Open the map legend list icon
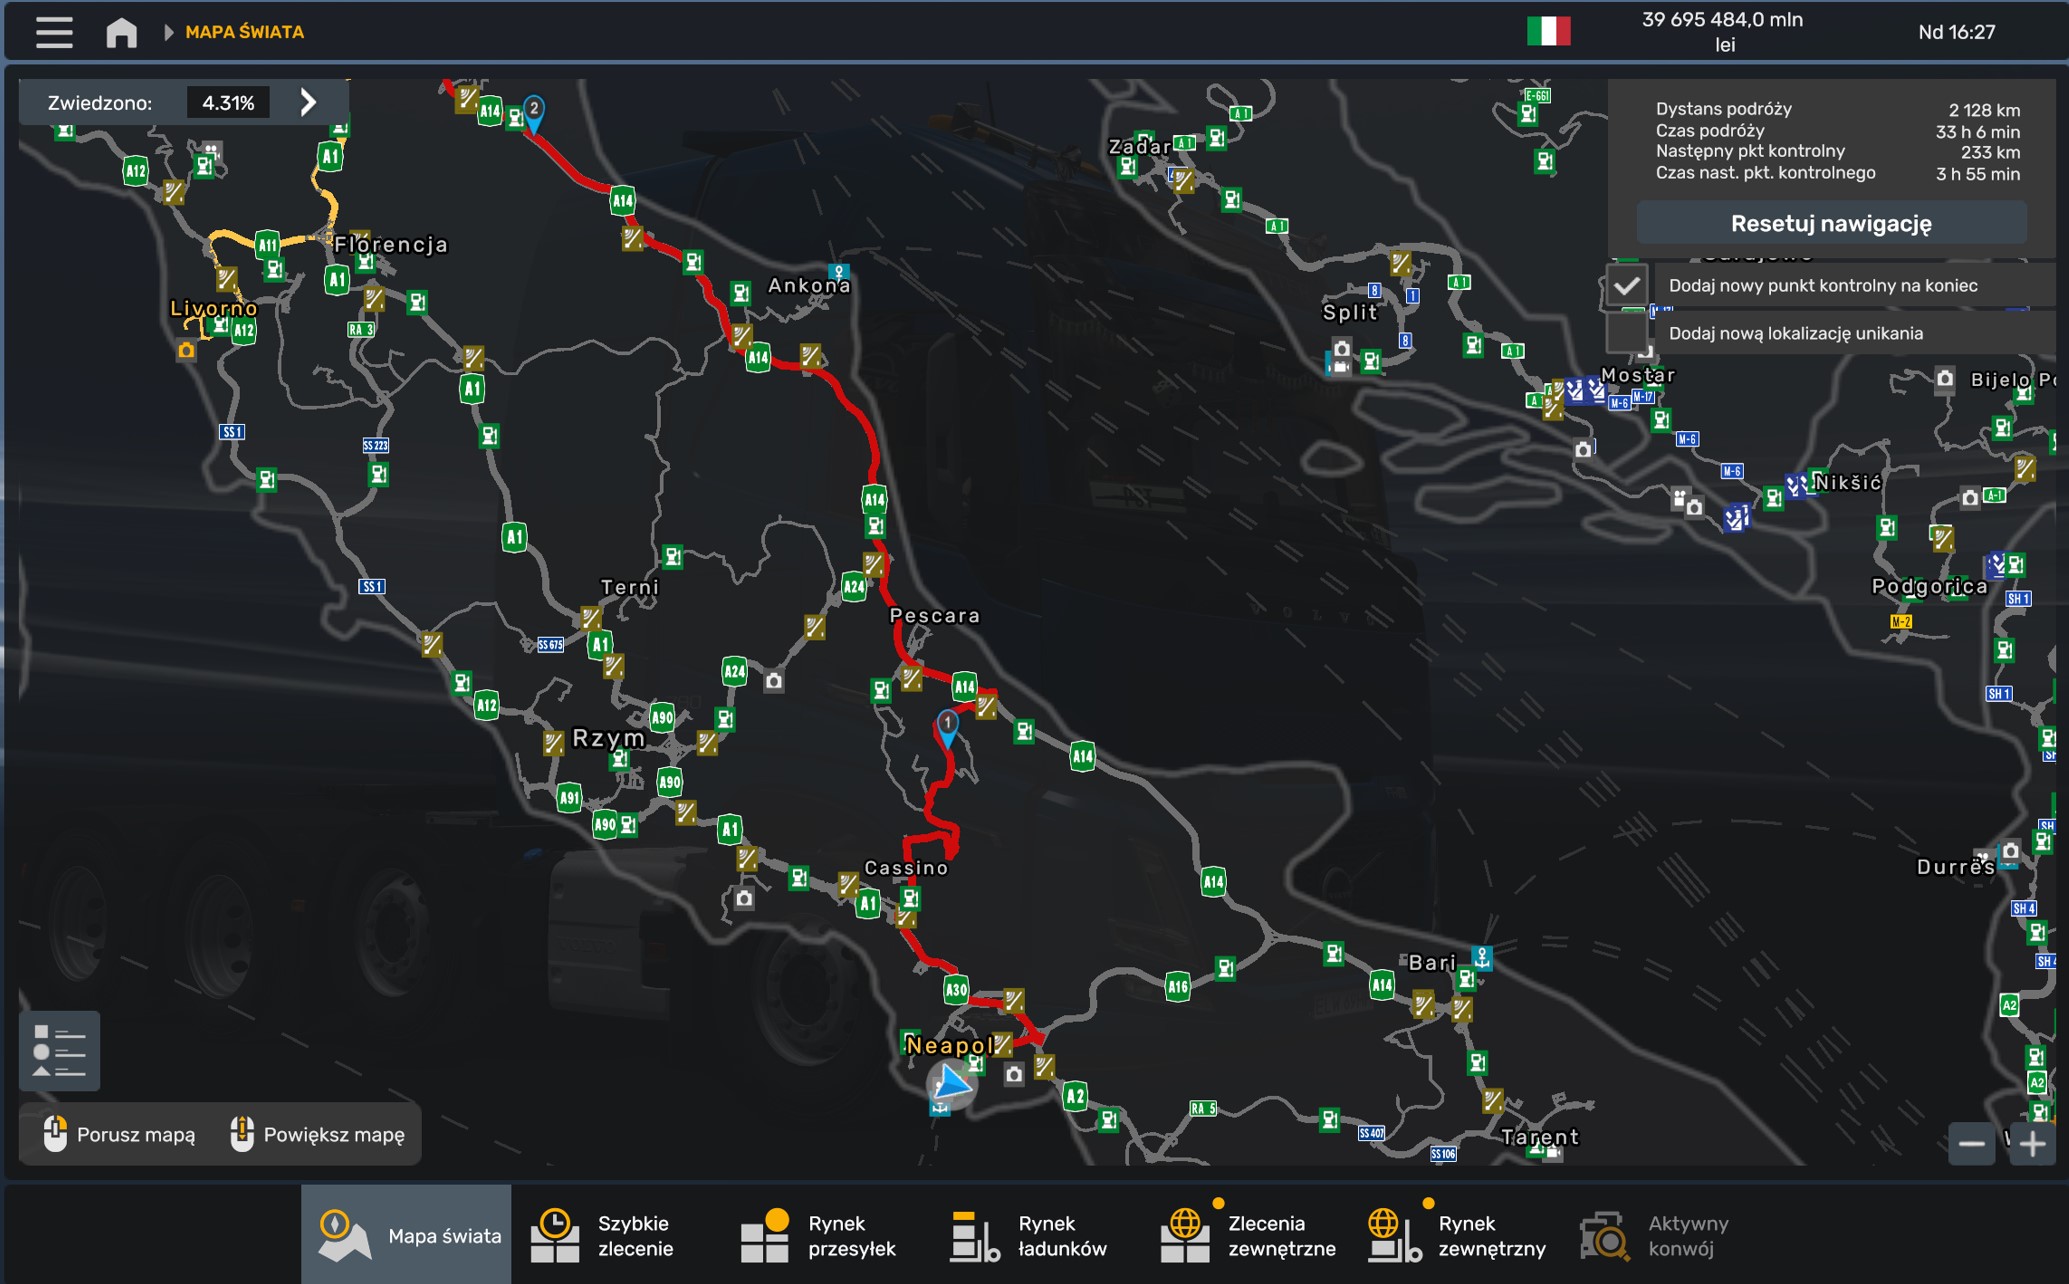2069x1284 pixels. (59, 1050)
